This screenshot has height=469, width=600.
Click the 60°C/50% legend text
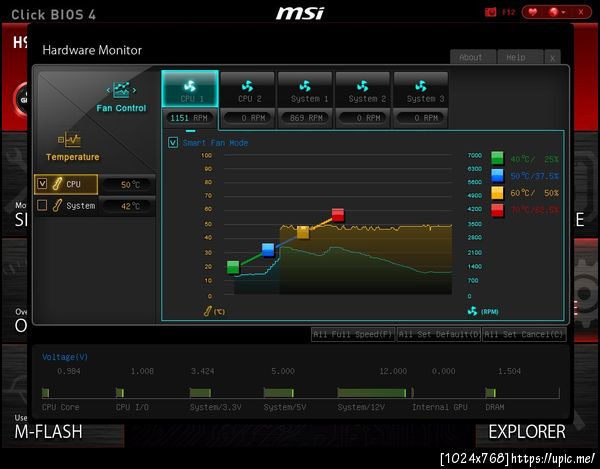click(x=535, y=193)
